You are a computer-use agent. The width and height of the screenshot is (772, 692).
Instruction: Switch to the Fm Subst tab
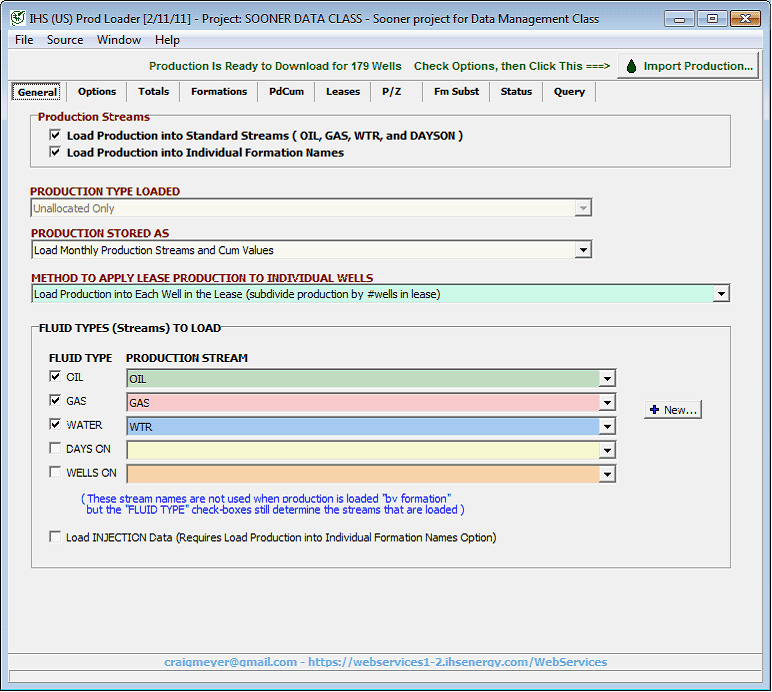pyautogui.click(x=456, y=92)
